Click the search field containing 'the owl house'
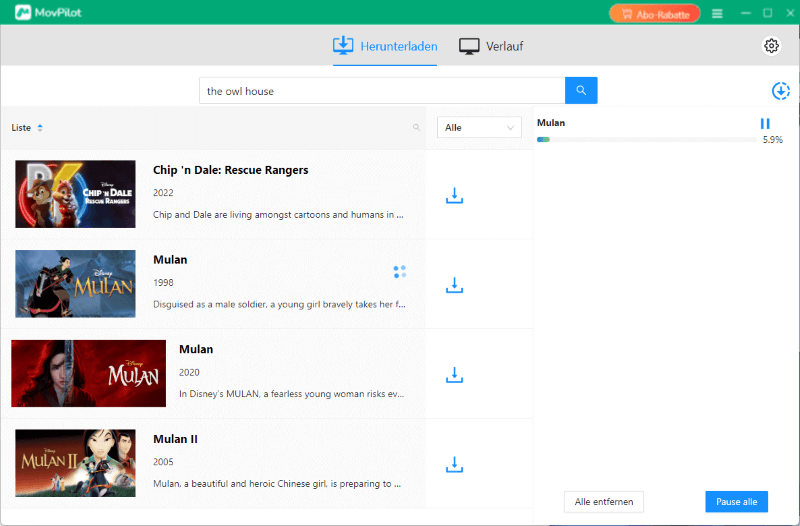Screen dimensions: 800x526 tap(382, 91)
